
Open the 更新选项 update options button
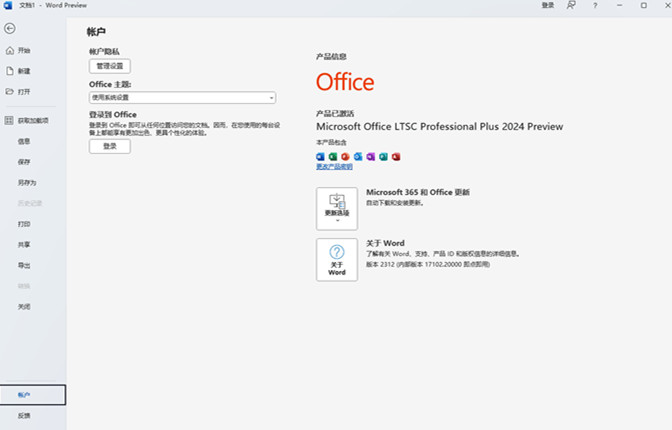[x=337, y=209]
